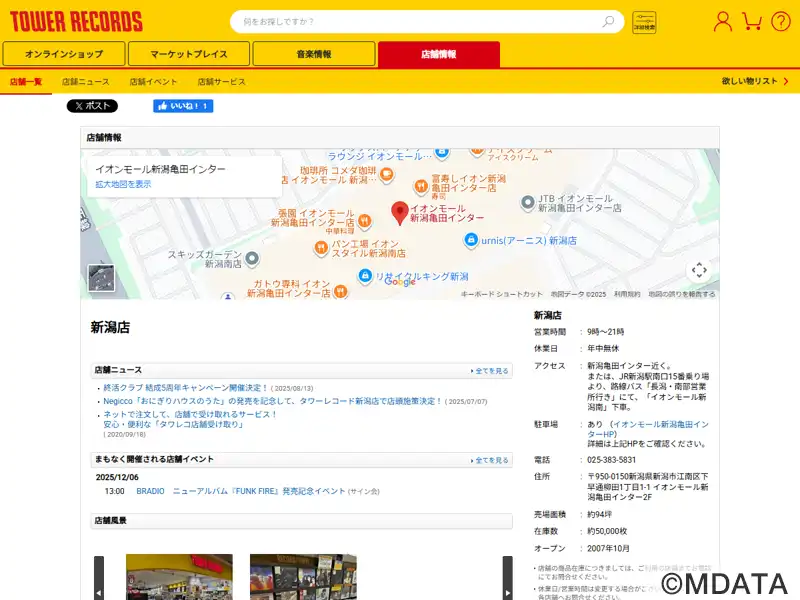Click the スキッズガーデン map marker
The image size is (800, 600).
click(x=252, y=259)
